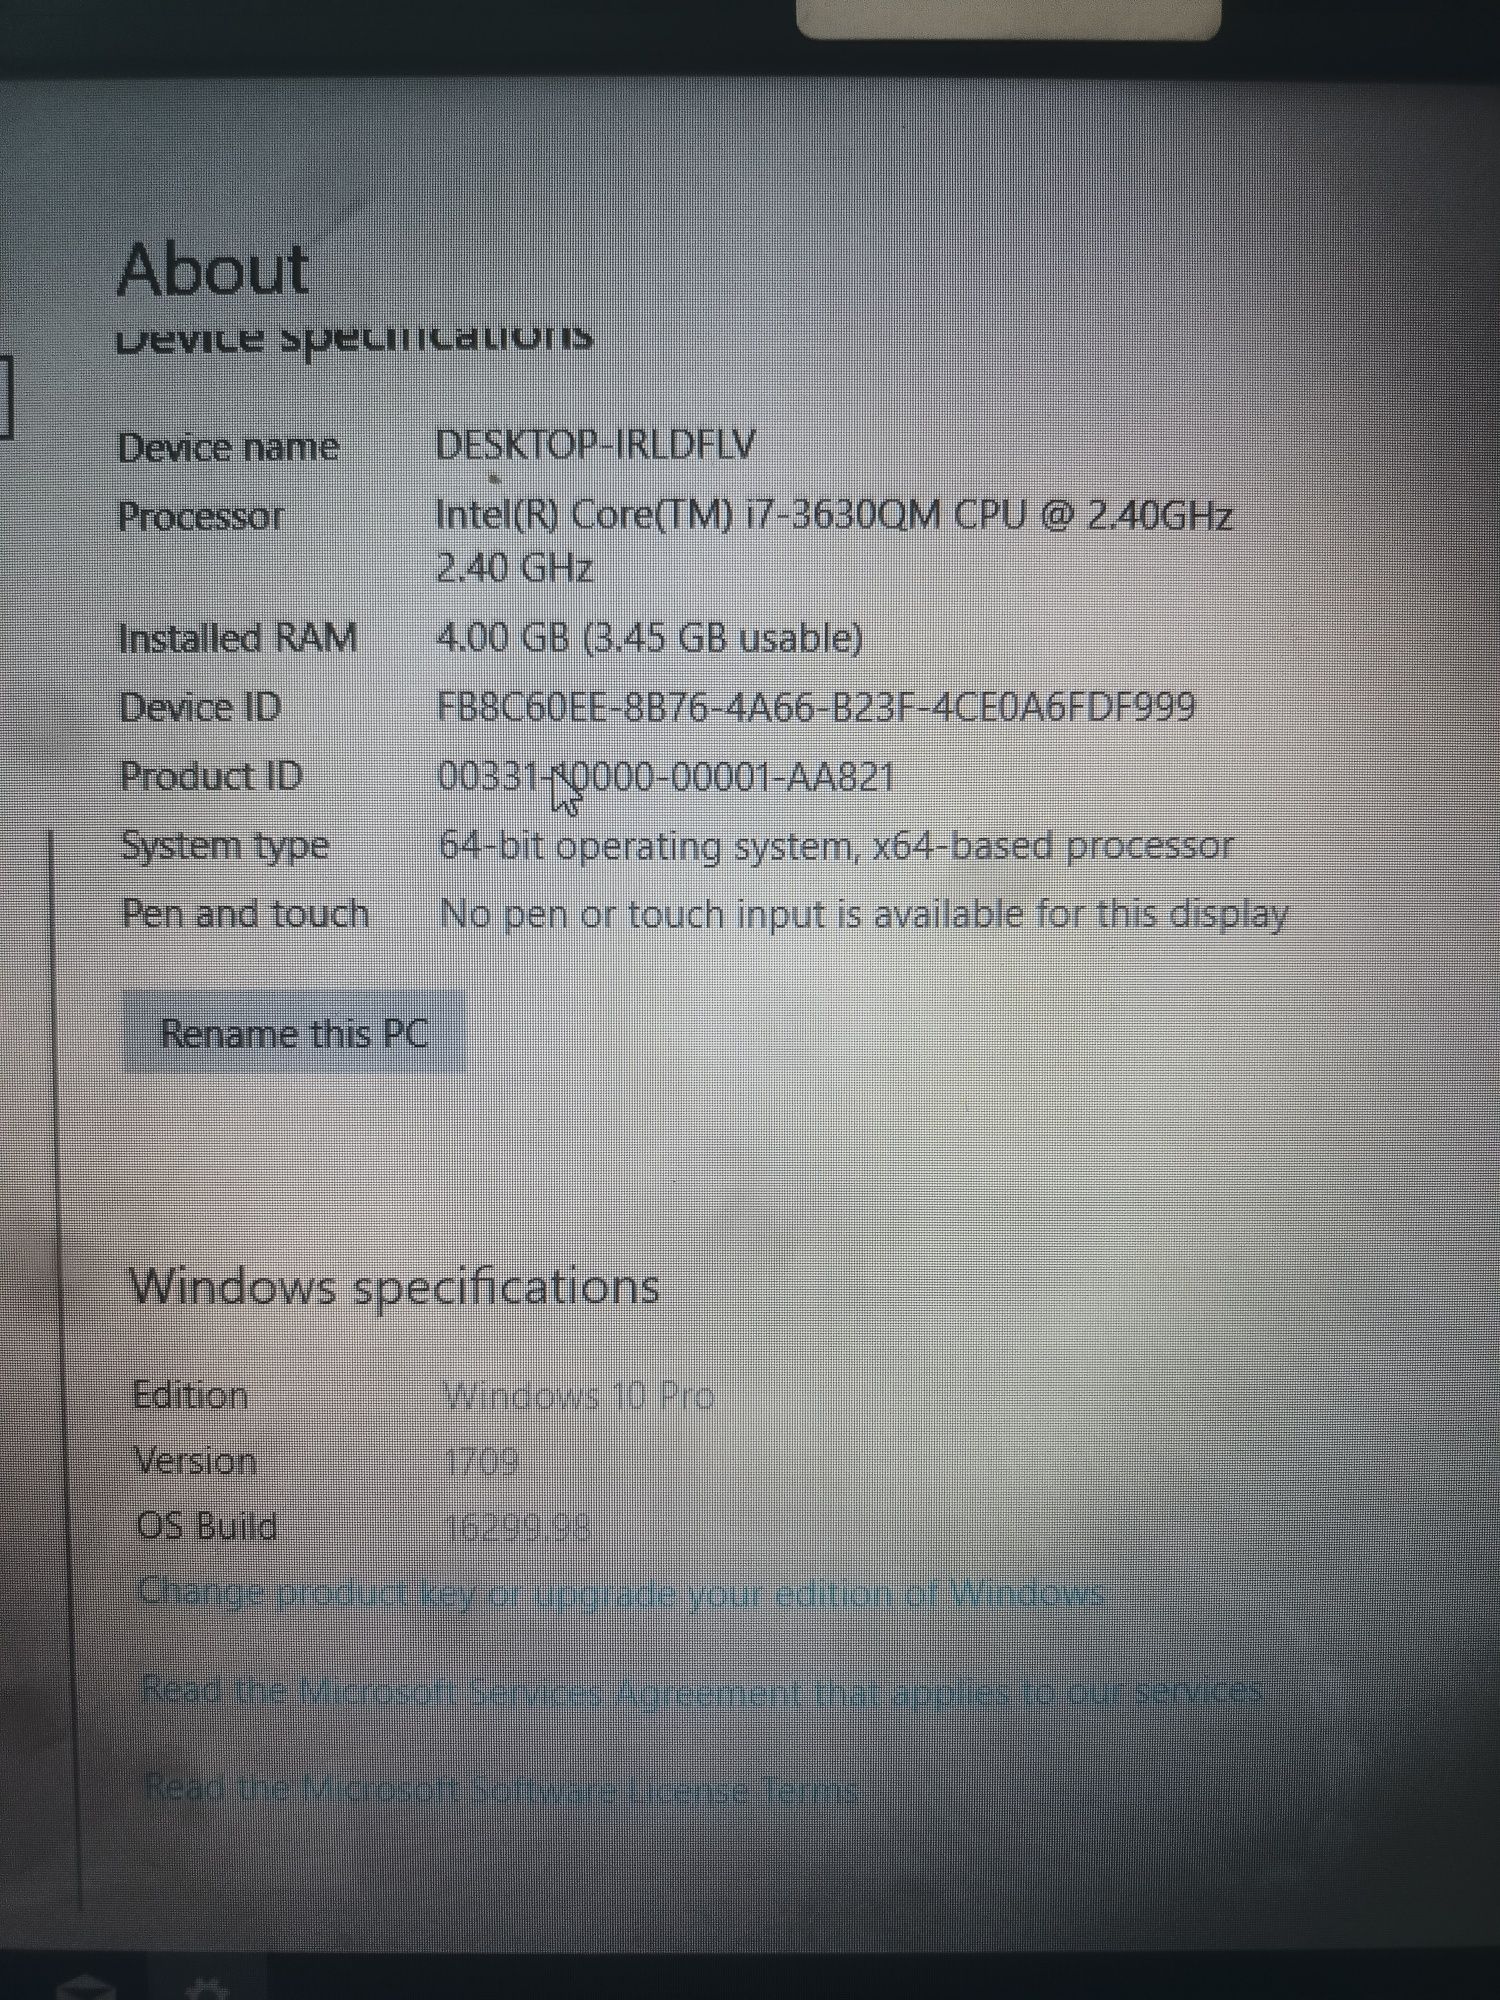Click the Pen and touch label
The height and width of the screenshot is (2000, 1500).
(x=246, y=913)
